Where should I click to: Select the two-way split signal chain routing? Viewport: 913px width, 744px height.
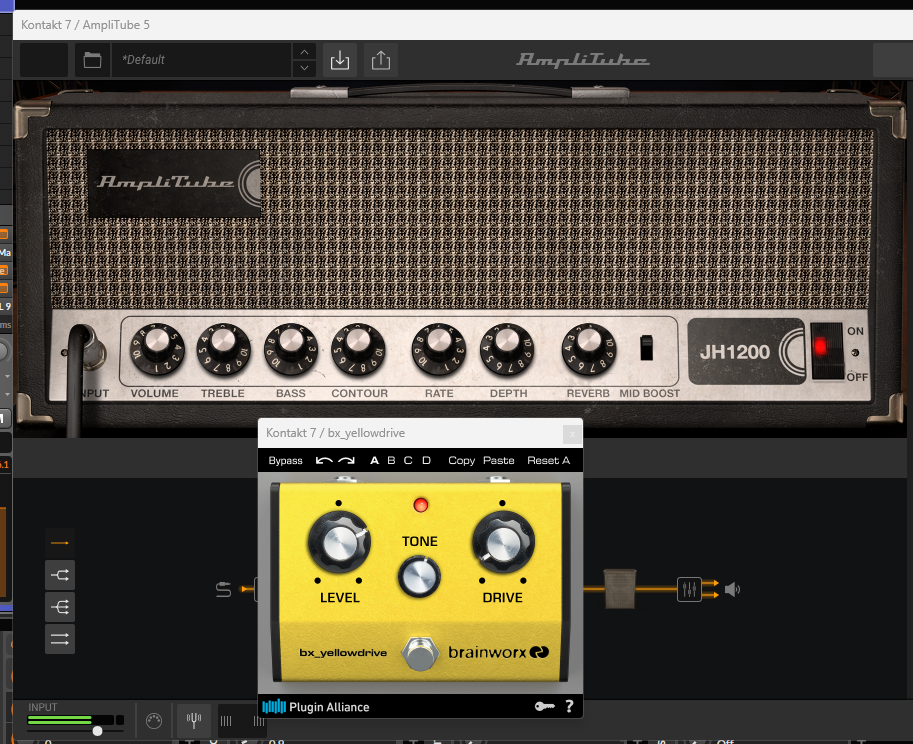click(60, 575)
